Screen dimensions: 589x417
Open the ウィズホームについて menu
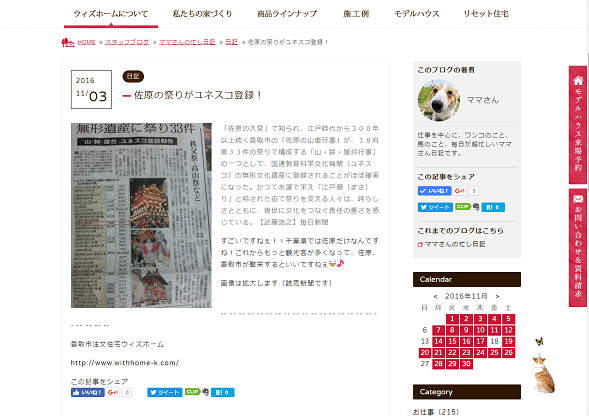(x=111, y=14)
